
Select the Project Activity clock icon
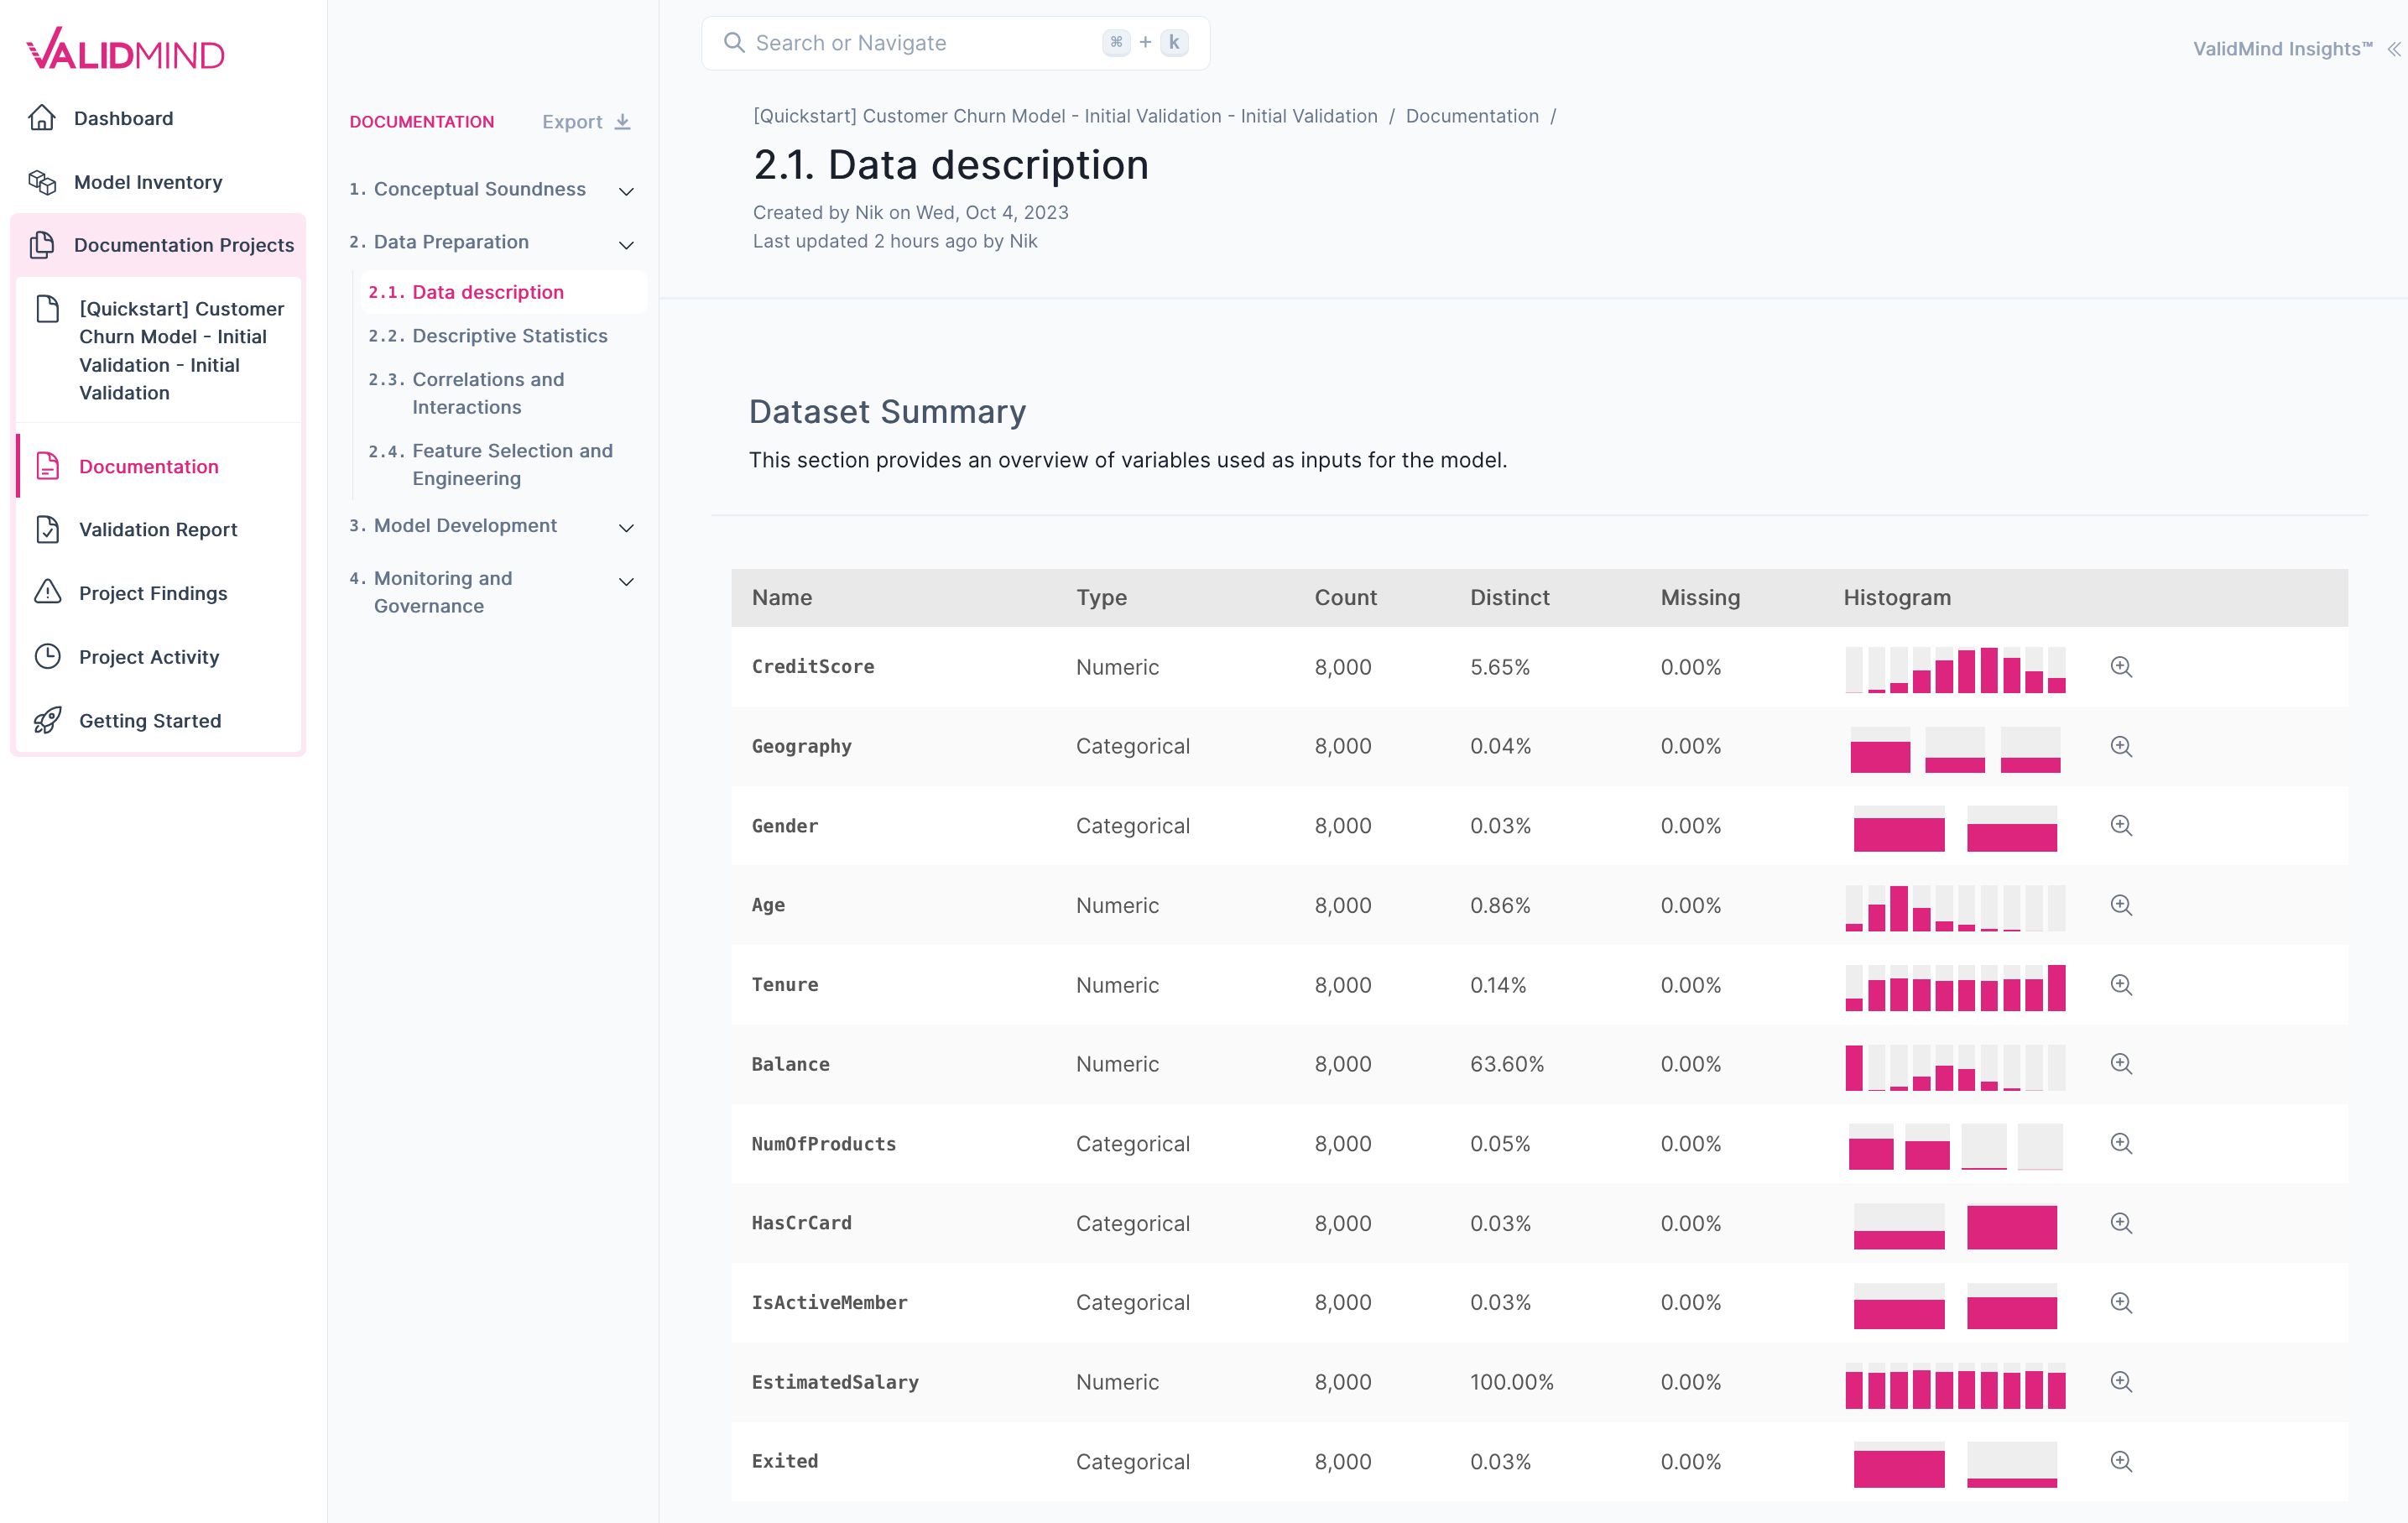click(47, 656)
